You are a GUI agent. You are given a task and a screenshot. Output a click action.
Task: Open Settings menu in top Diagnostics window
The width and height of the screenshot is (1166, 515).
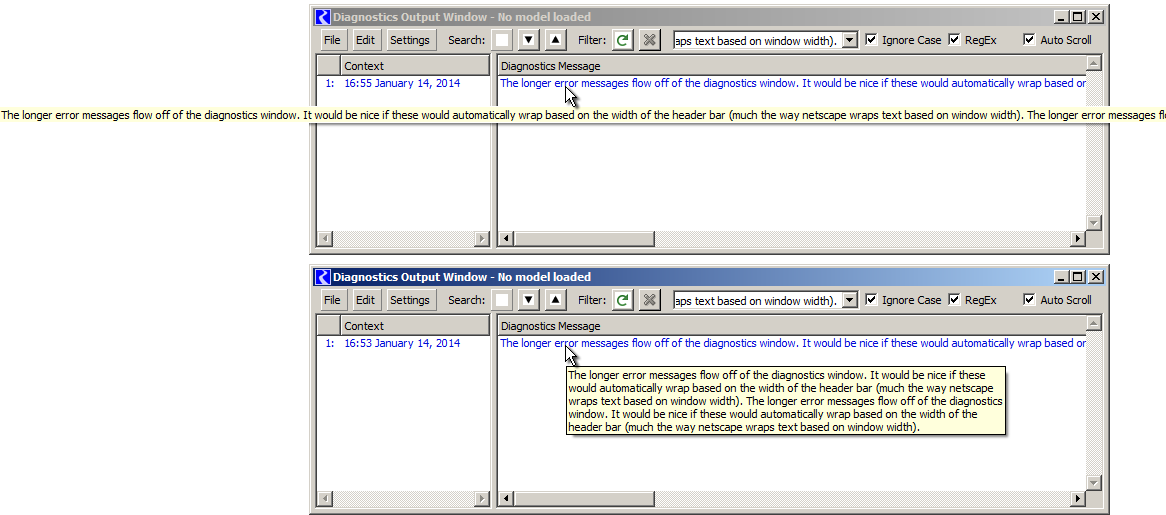(x=410, y=40)
